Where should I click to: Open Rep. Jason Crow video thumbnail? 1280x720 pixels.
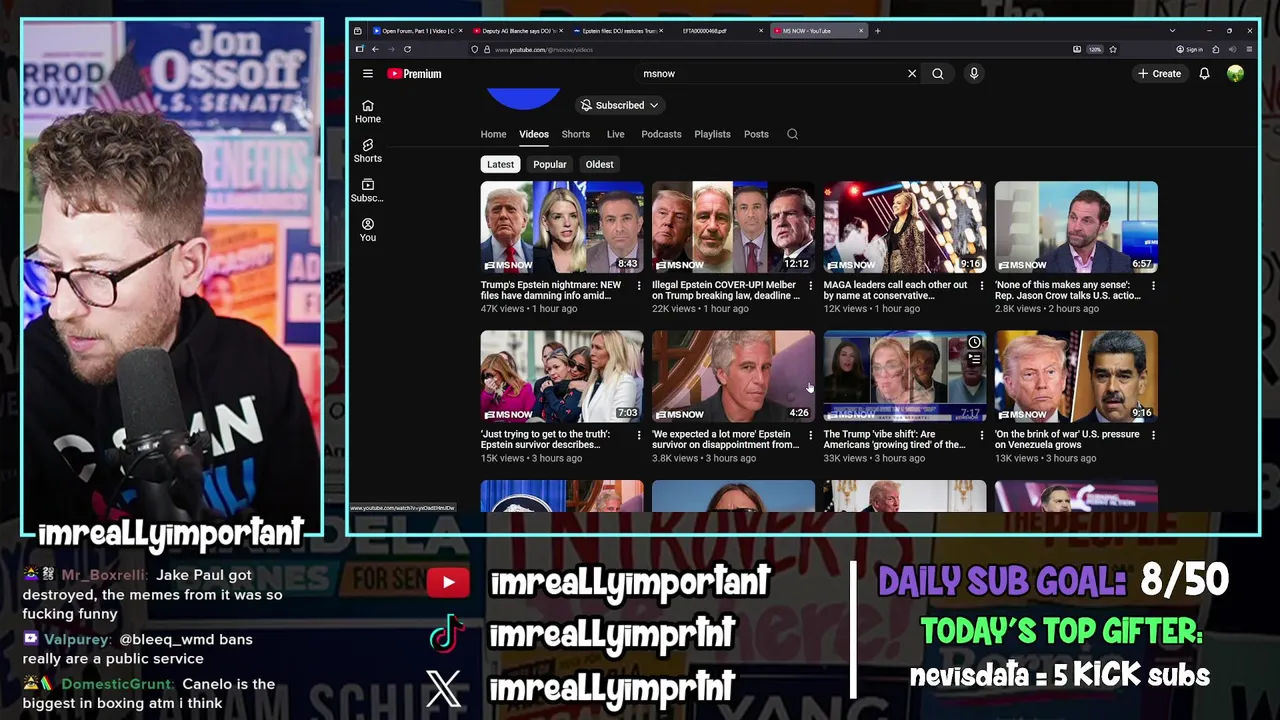1076,227
